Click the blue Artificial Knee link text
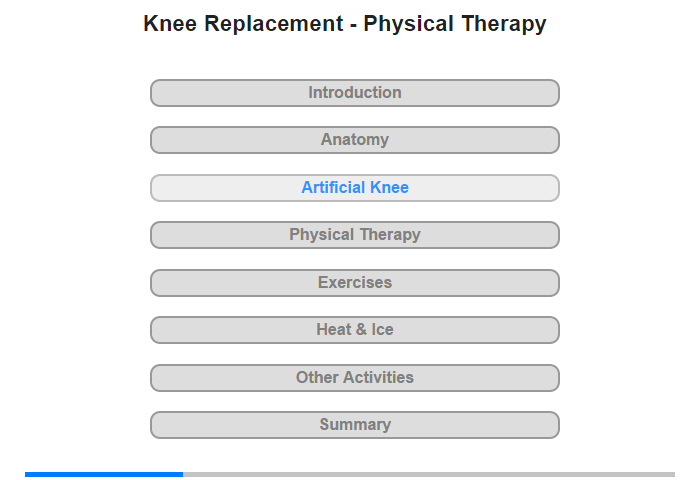This screenshot has height=480, width=700. click(x=354, y=188)
